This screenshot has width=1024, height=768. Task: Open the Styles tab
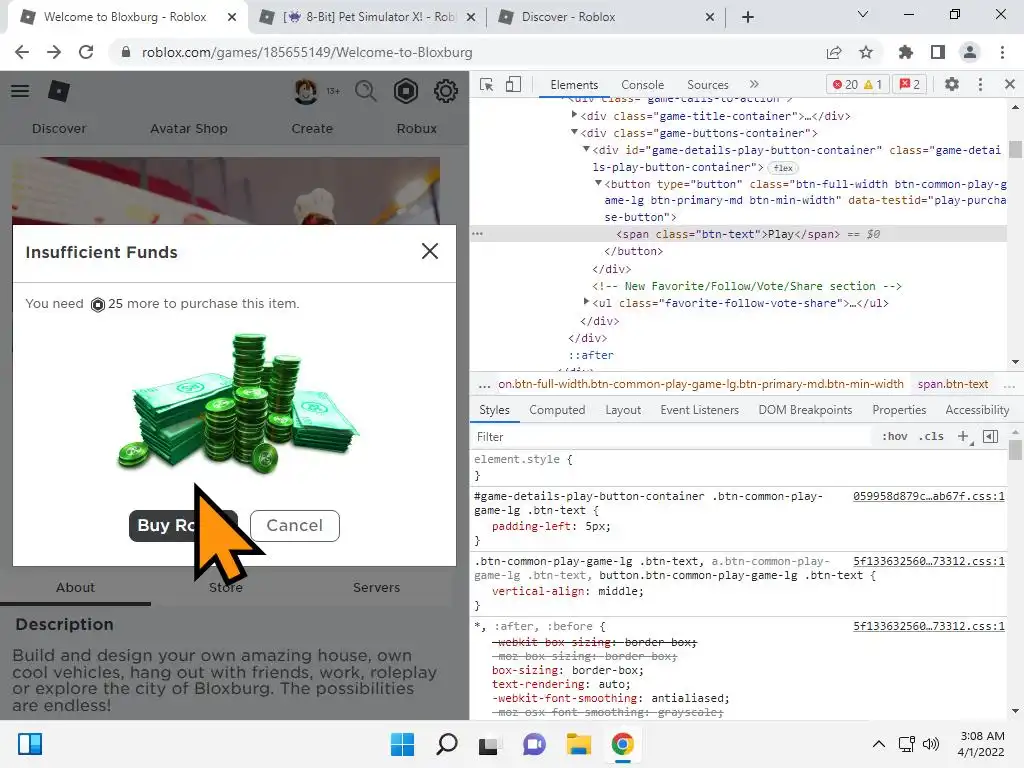pyautogui.click(x=494, y=410)
